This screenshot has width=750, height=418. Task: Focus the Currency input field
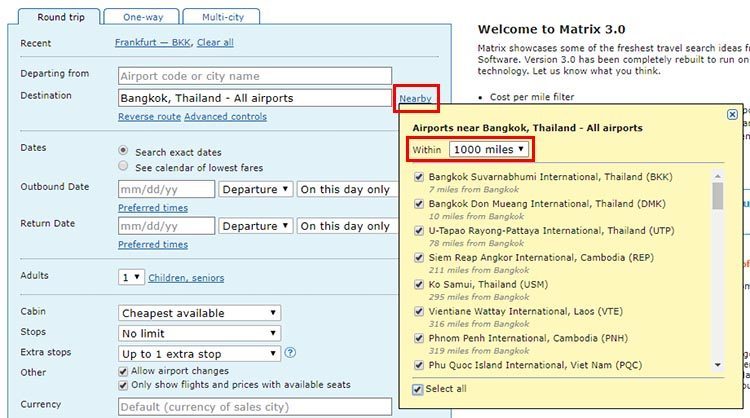coord(254,407)
